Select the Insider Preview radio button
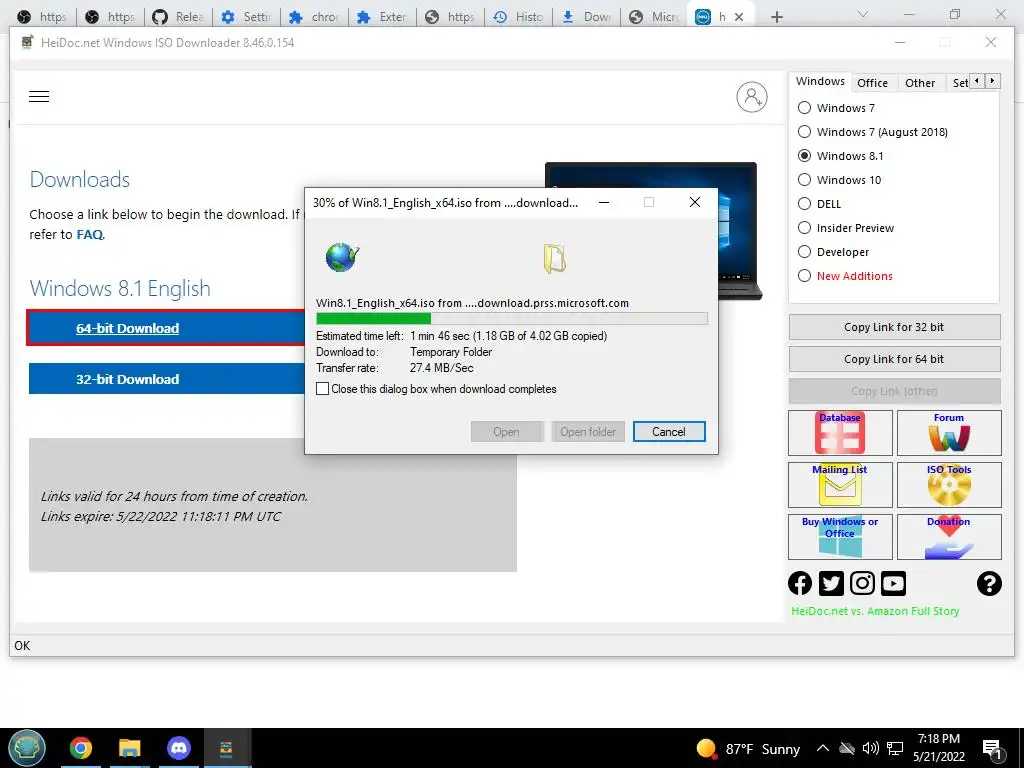 (x=805, y=228)
